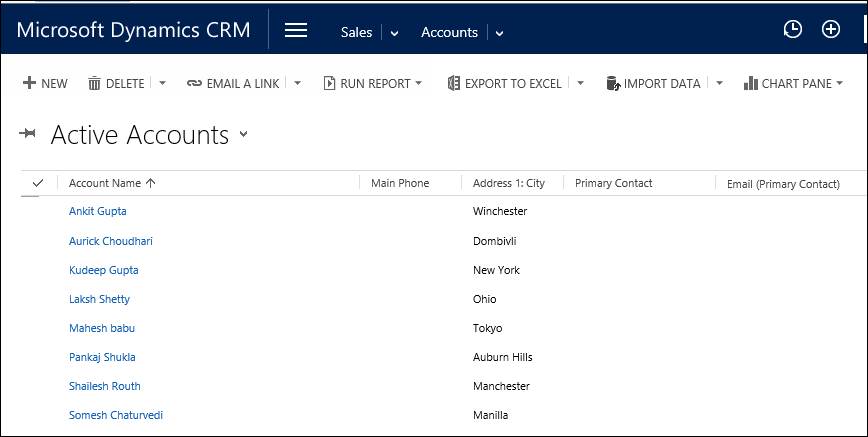
Task: Open the Pankaj Shukla account
Action: tap(102, 357)
